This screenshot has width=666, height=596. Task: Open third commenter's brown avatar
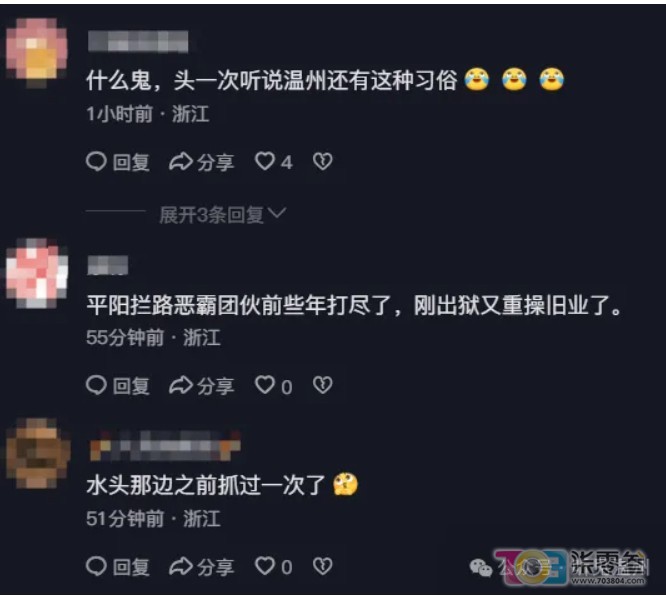pos(37,453)
